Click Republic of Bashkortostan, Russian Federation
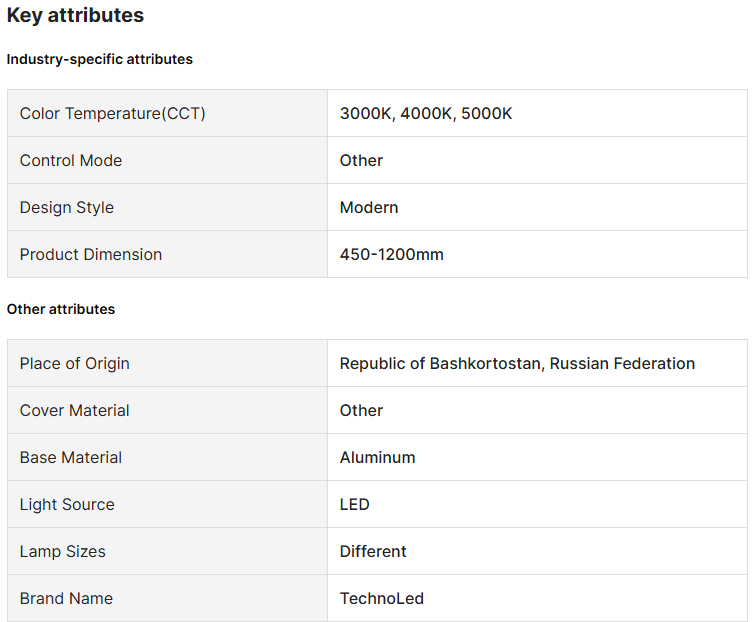 (517, 363)
